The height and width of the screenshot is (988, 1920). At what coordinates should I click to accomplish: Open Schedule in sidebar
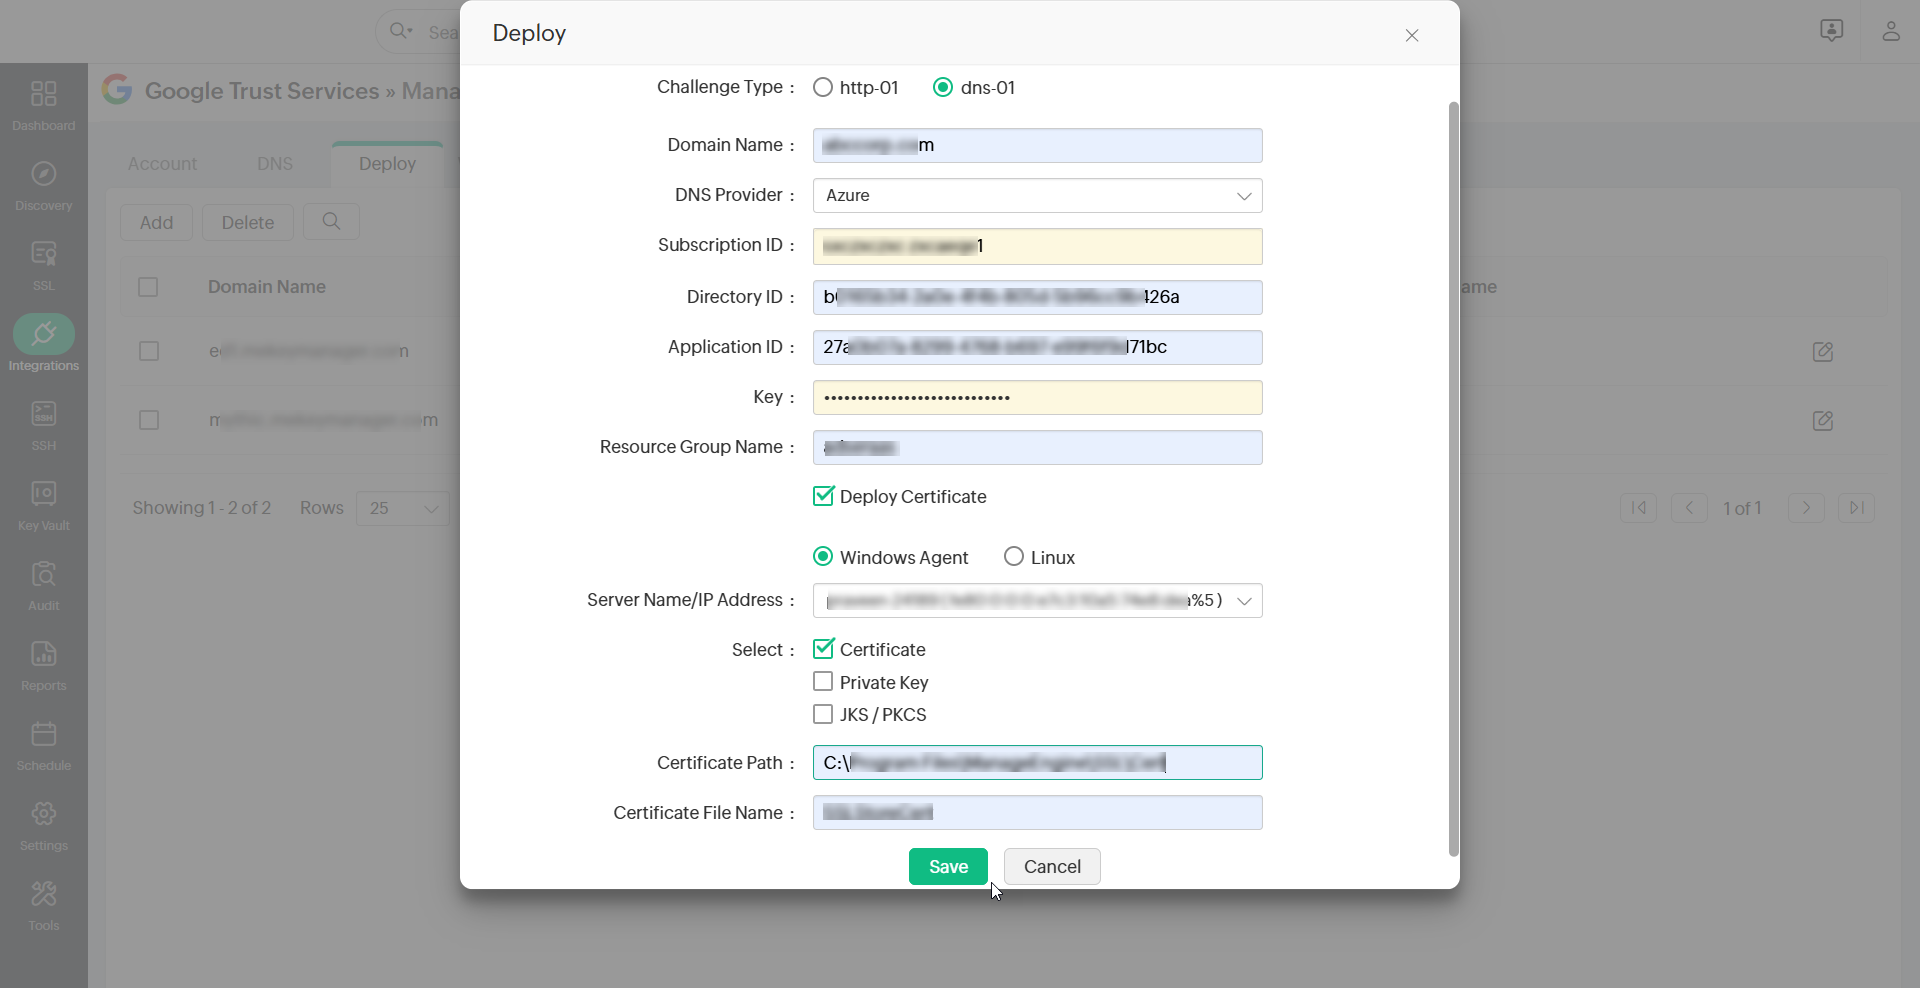43,746
